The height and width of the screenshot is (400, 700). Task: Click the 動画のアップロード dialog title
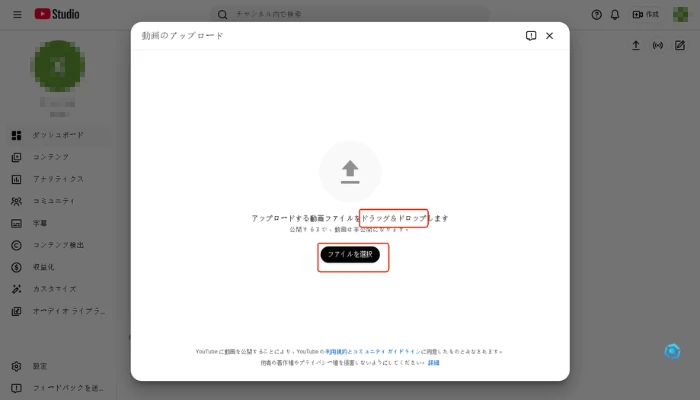[183, 36]
